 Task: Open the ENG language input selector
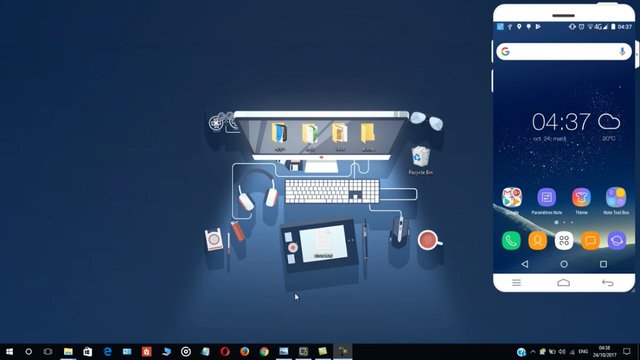(583, 351)
